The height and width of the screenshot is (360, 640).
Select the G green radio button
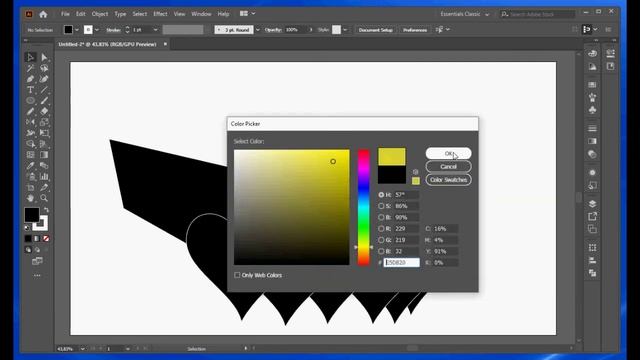[x=381, y=240]
